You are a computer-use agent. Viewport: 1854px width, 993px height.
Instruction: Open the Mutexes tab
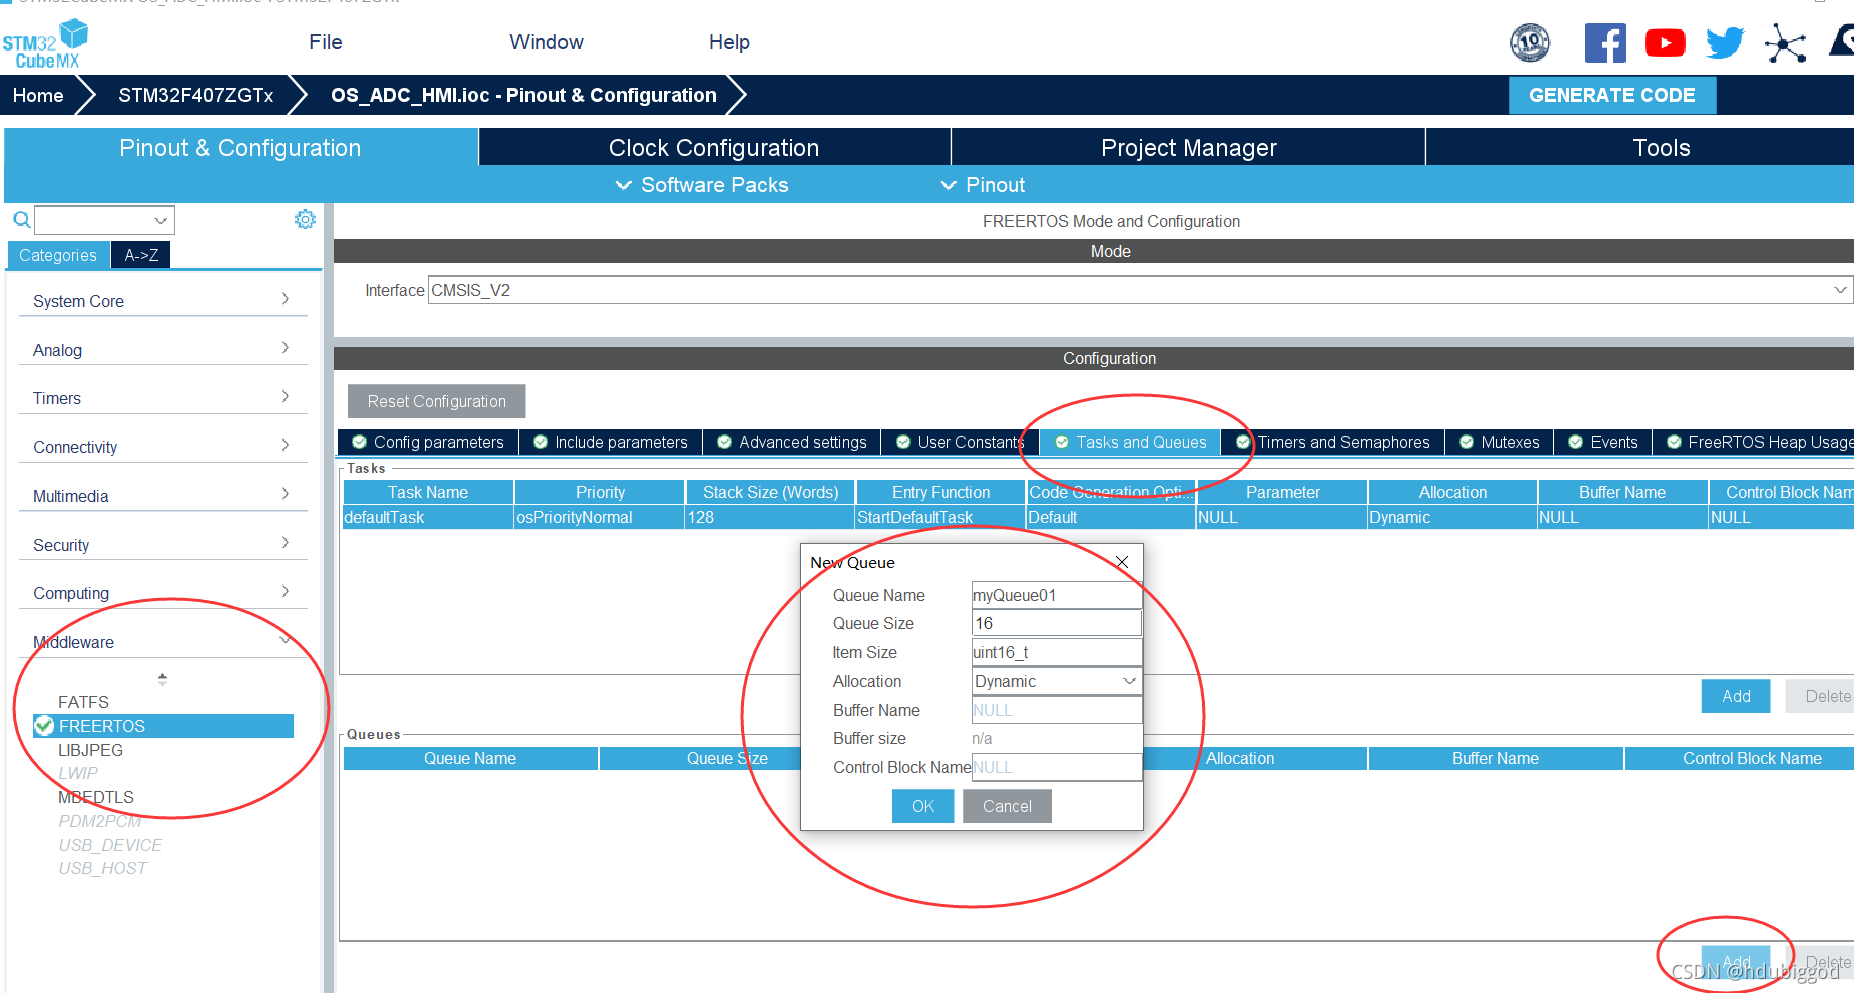tap(1499, 442)
